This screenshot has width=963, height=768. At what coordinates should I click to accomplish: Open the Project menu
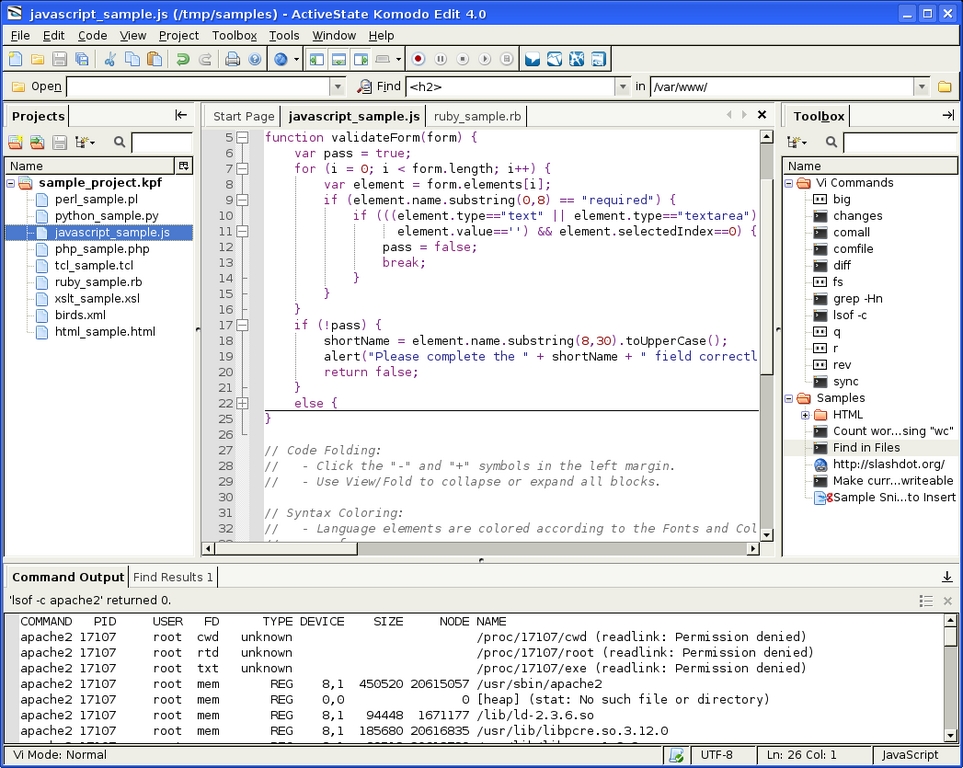coord(179,35)
